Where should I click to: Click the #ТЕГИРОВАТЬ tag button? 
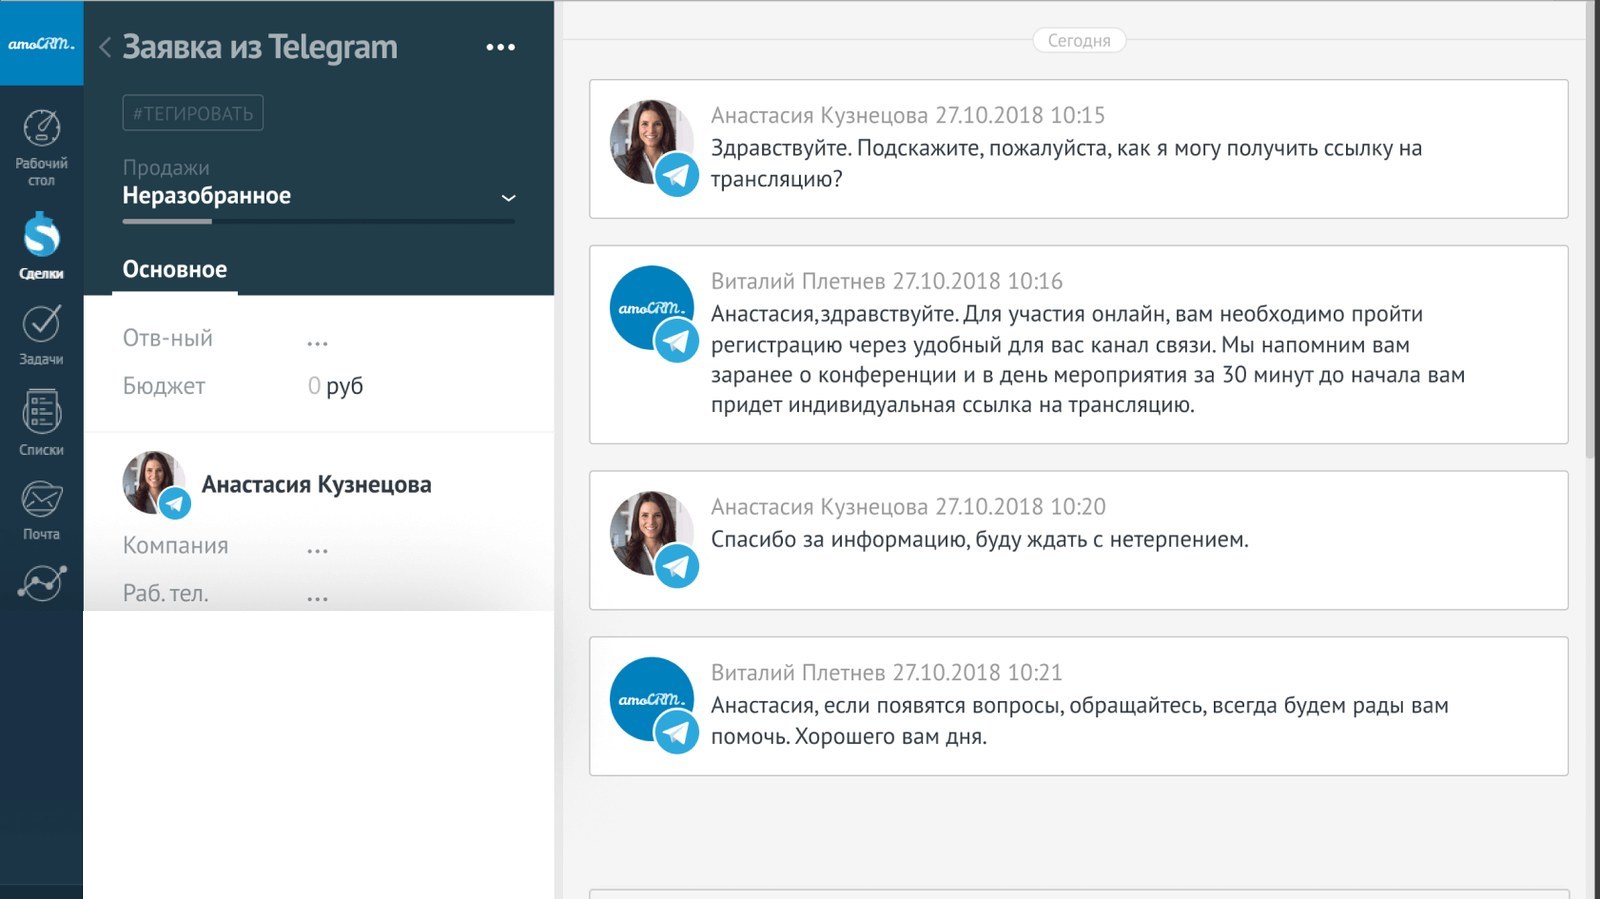pyautogui.click(x=193, y=113)
